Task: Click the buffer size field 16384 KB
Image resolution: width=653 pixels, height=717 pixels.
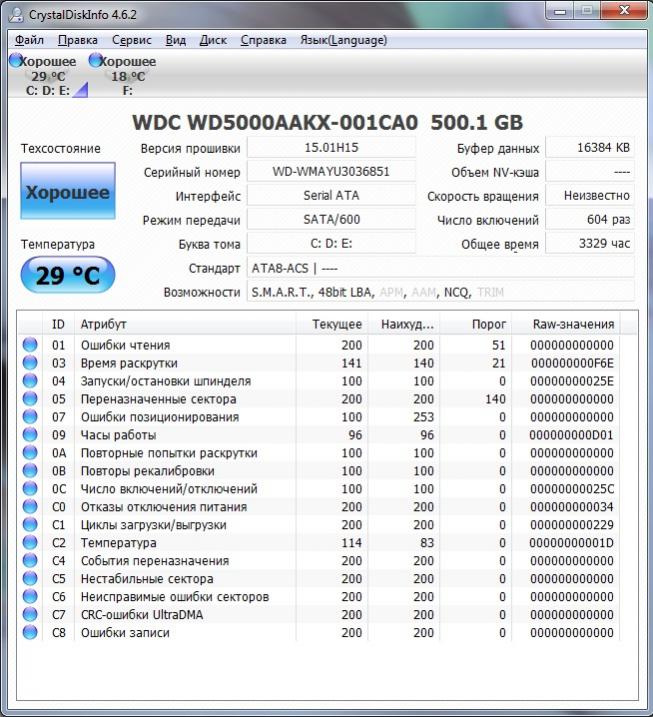Action: click(x=590, y=148)
